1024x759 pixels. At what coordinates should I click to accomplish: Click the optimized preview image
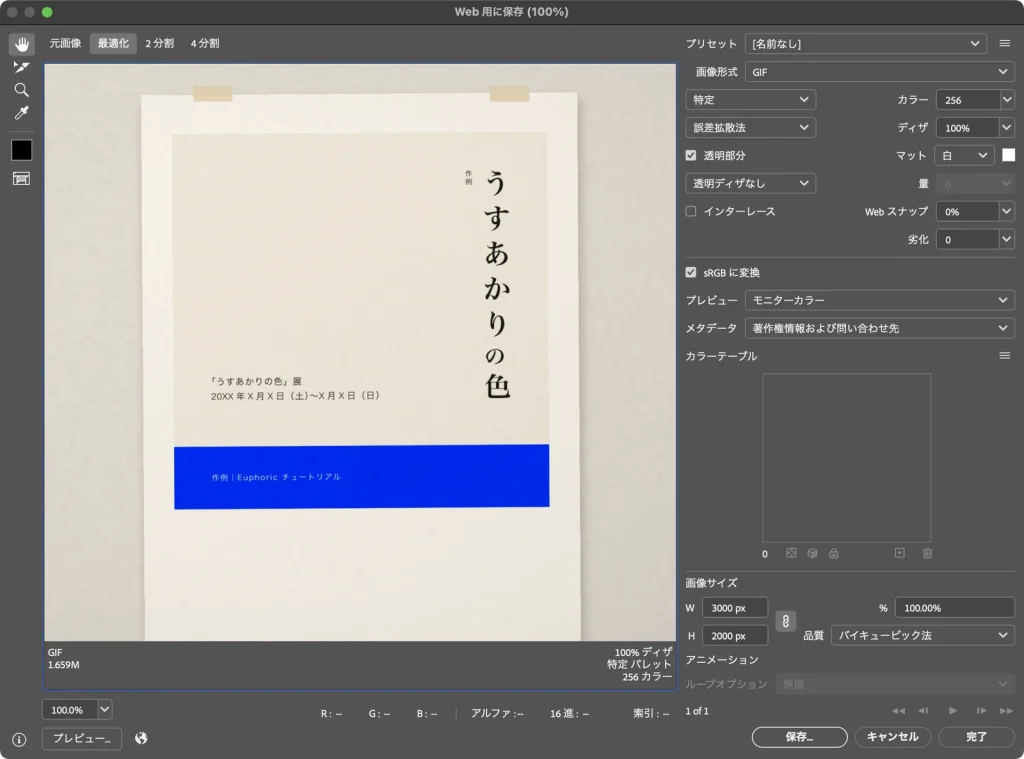[x=360, y=352]
